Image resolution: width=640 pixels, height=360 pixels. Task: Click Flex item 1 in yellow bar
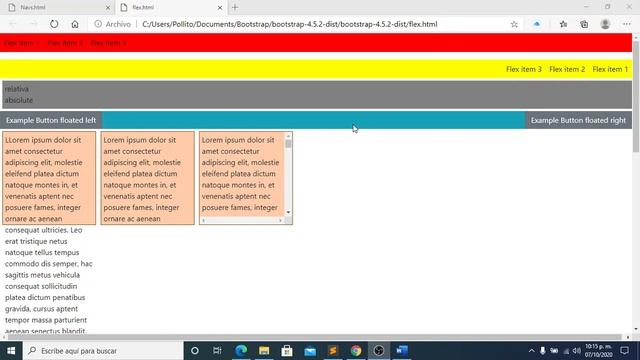[x=610, y=69]
